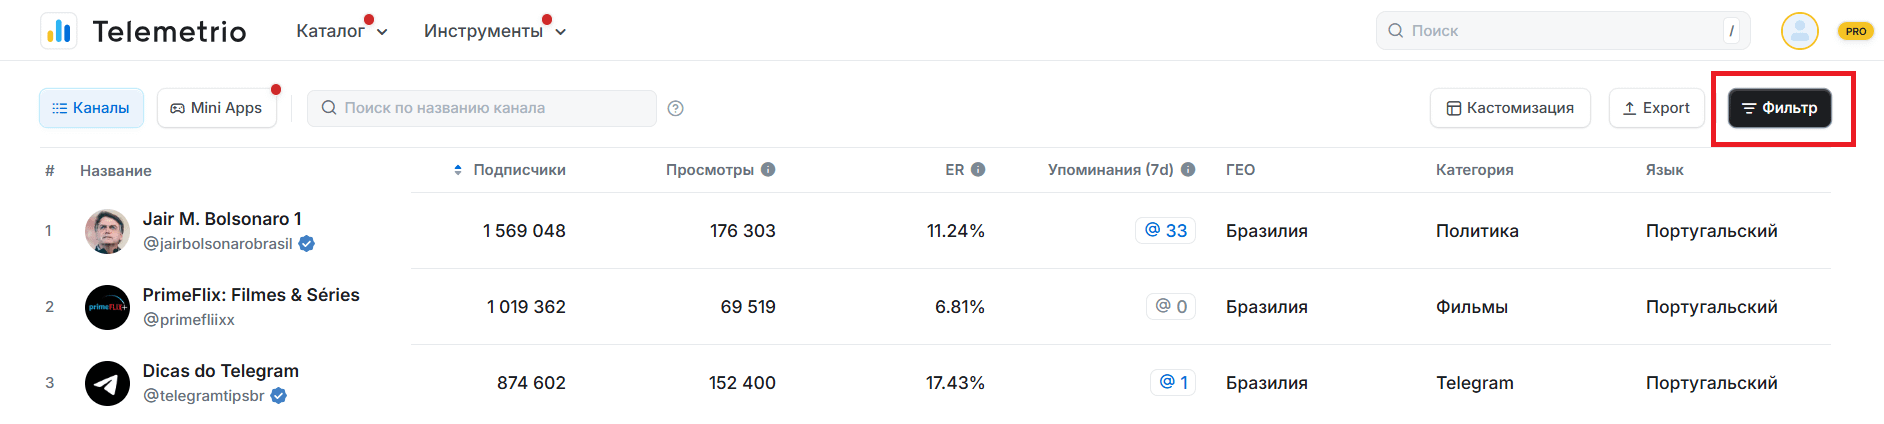Open the user profile avatar
Viewport: 1884px width, 424px height.
tap(1799, 31)
